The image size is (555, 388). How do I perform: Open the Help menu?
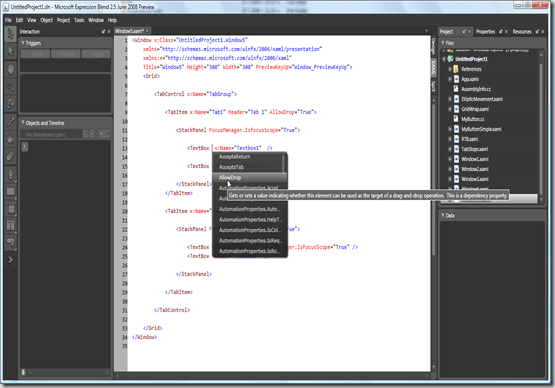tap(112, 20)
